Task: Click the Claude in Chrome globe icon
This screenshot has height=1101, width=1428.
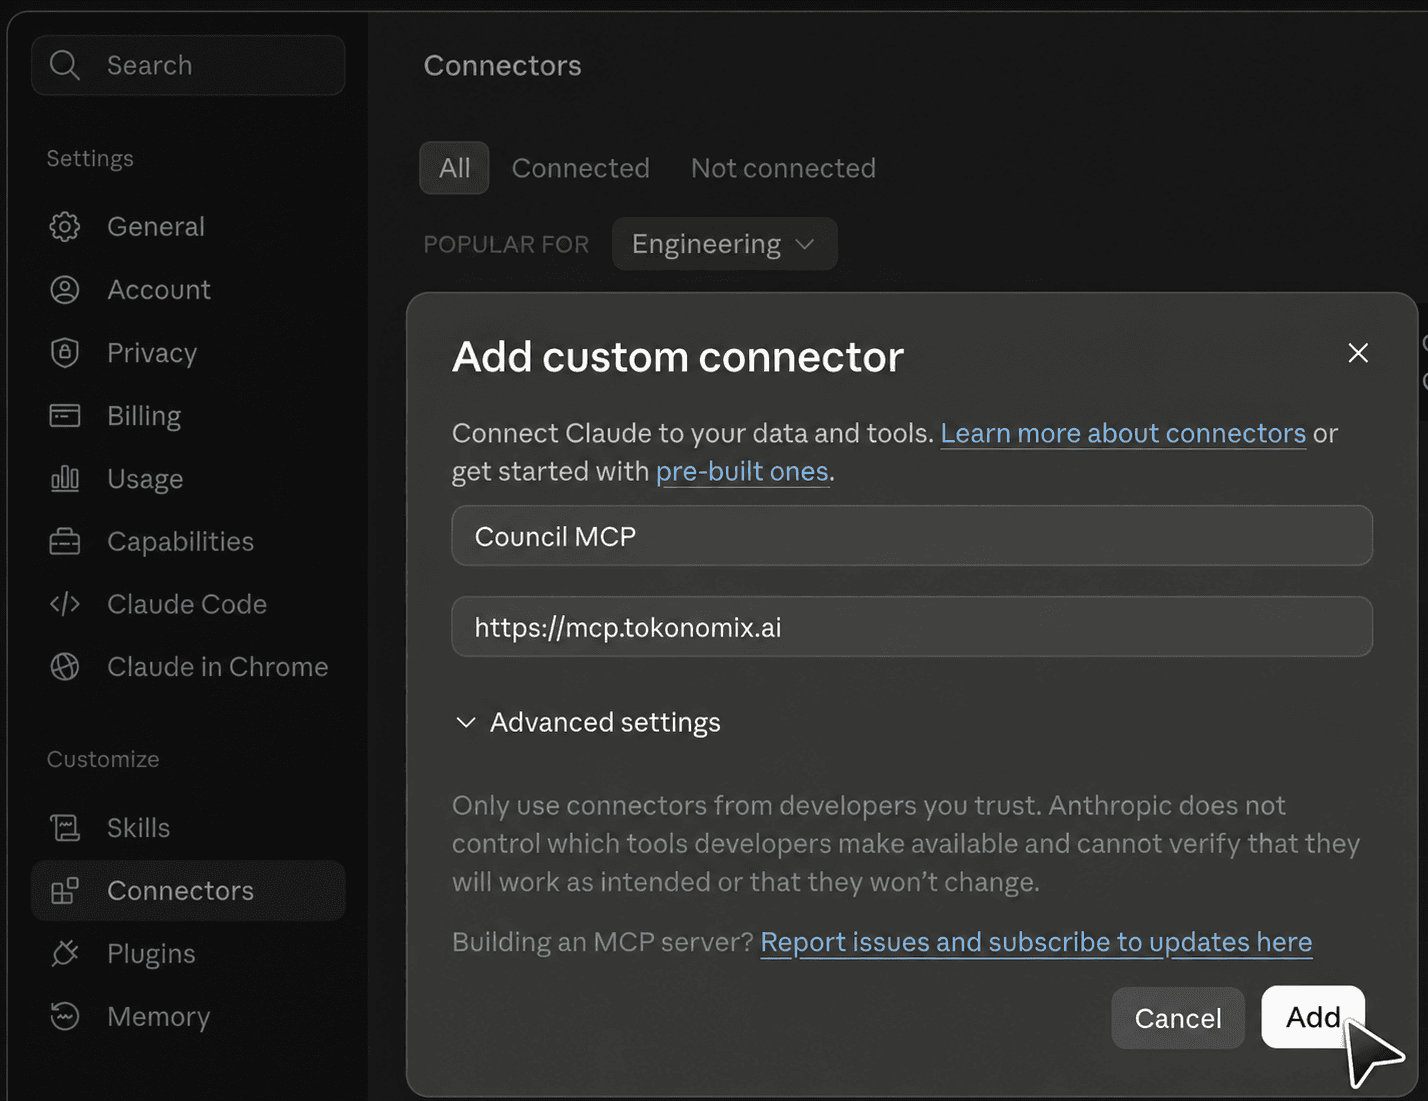Action: point(65,667)
